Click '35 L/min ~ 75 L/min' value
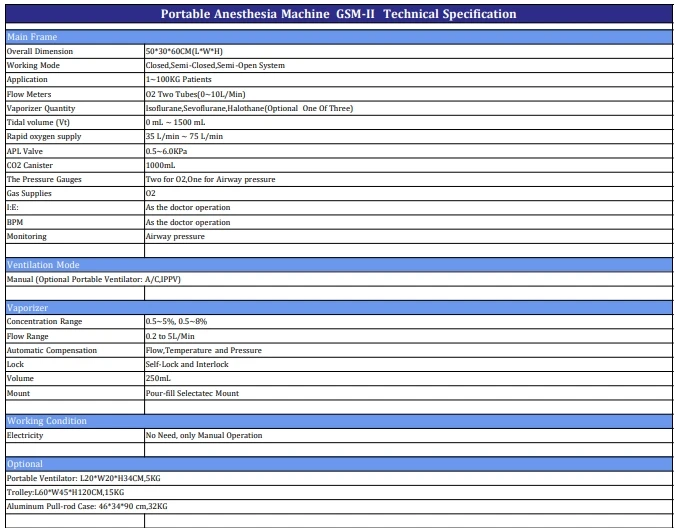675x528 pixels. (184, 136)
